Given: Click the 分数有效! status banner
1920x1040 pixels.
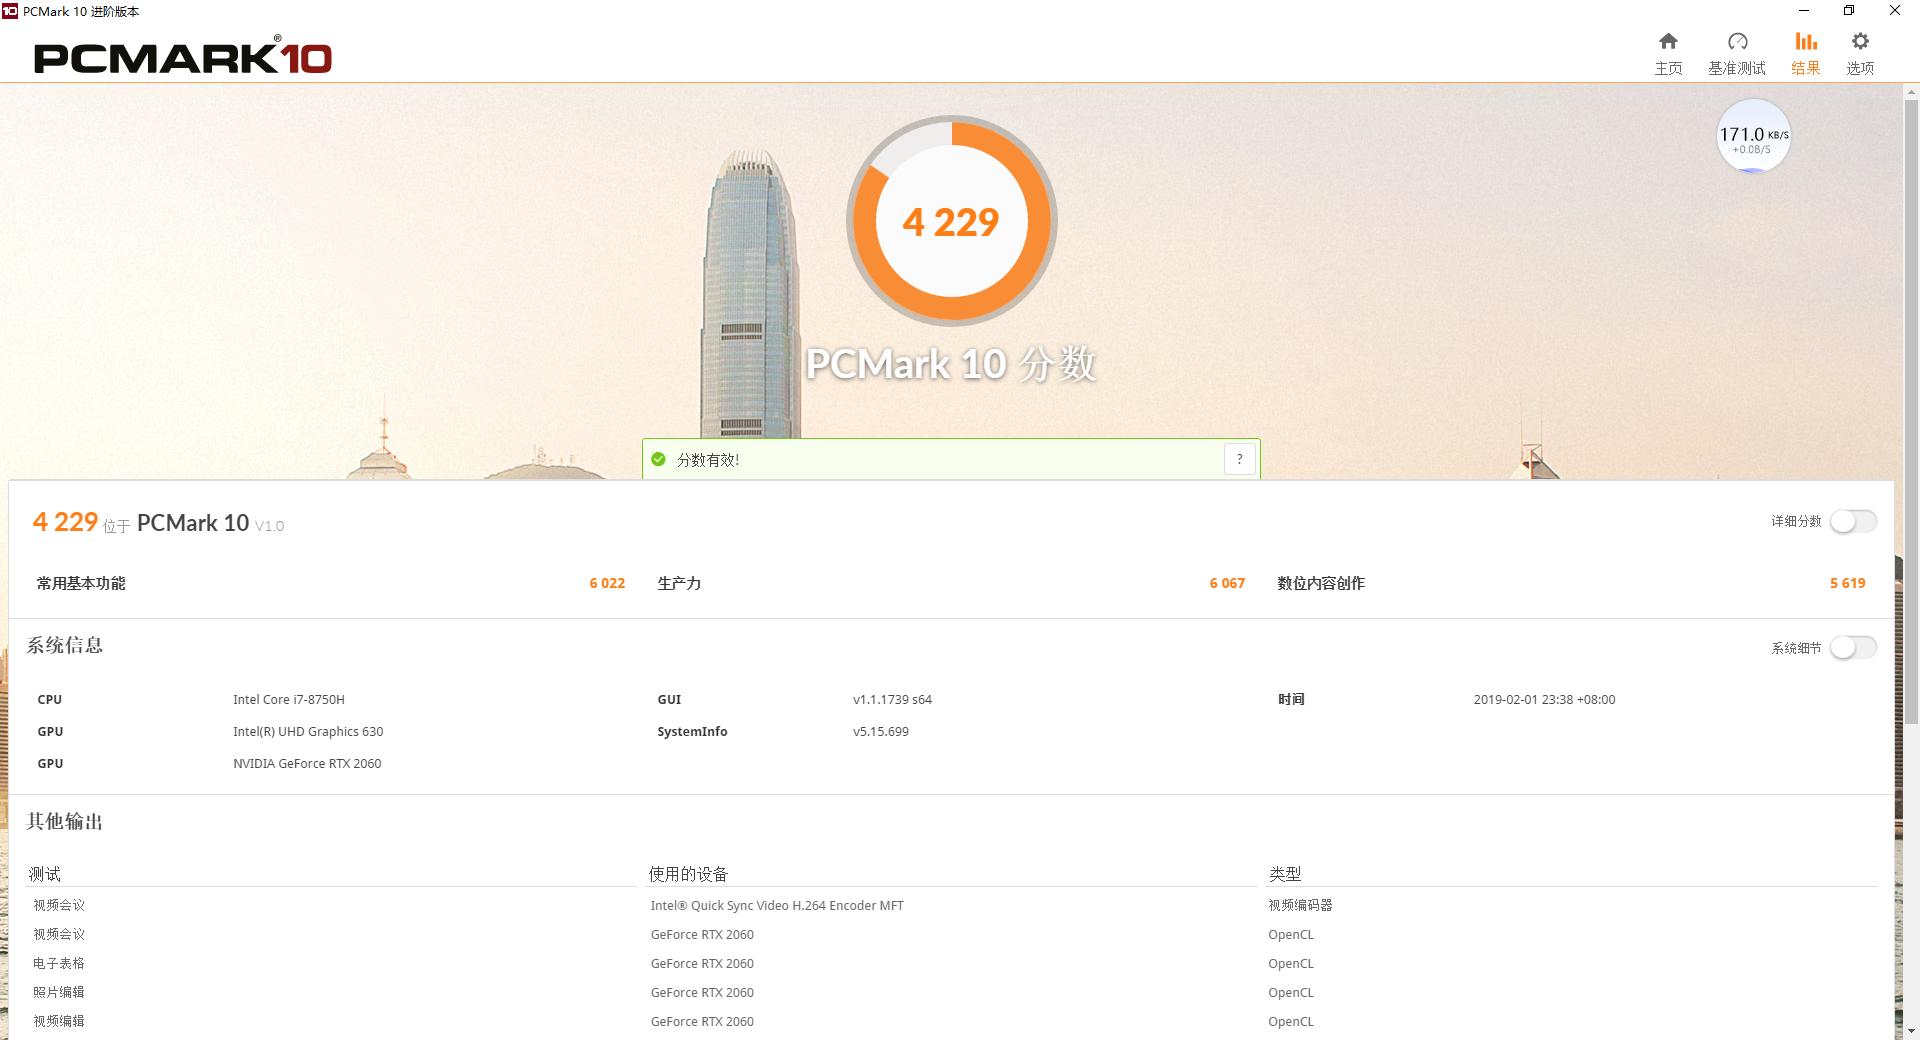Looking at the screenshot, I should 950,459.
